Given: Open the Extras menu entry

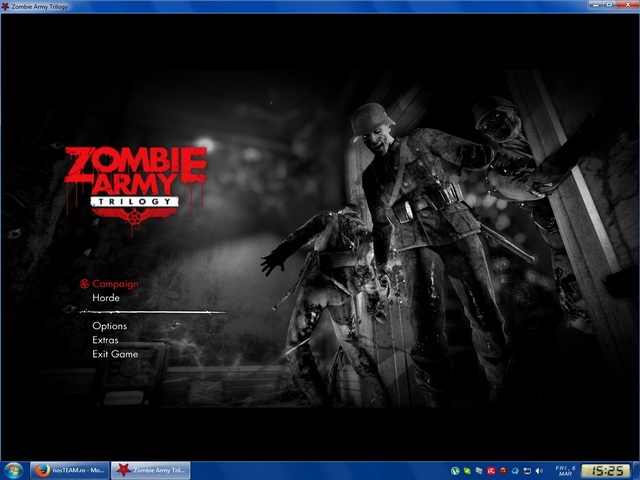Looking at the screenshot, I should click(x=105, y=340).
